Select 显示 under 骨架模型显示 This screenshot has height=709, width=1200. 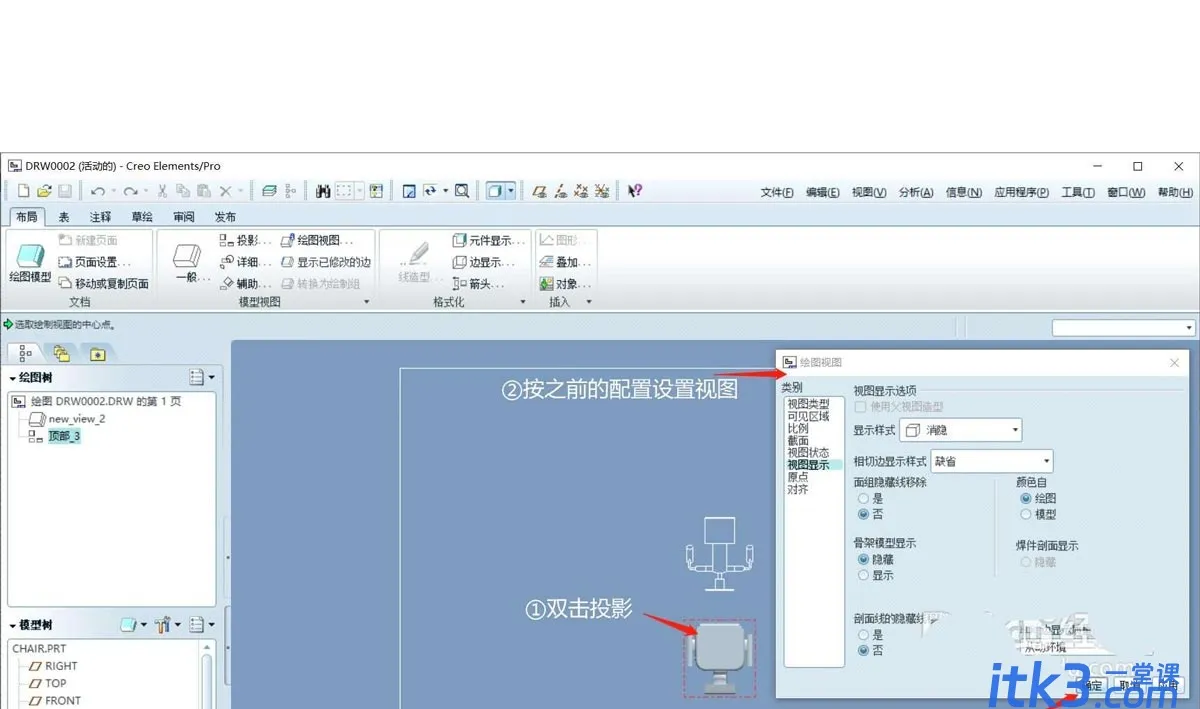coord(863,575)
